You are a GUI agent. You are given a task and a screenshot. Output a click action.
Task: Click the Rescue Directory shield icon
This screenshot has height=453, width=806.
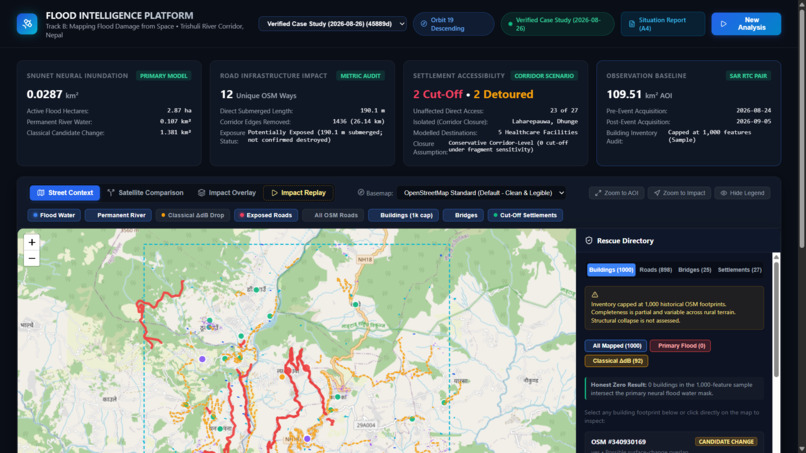tap(589, 241)
